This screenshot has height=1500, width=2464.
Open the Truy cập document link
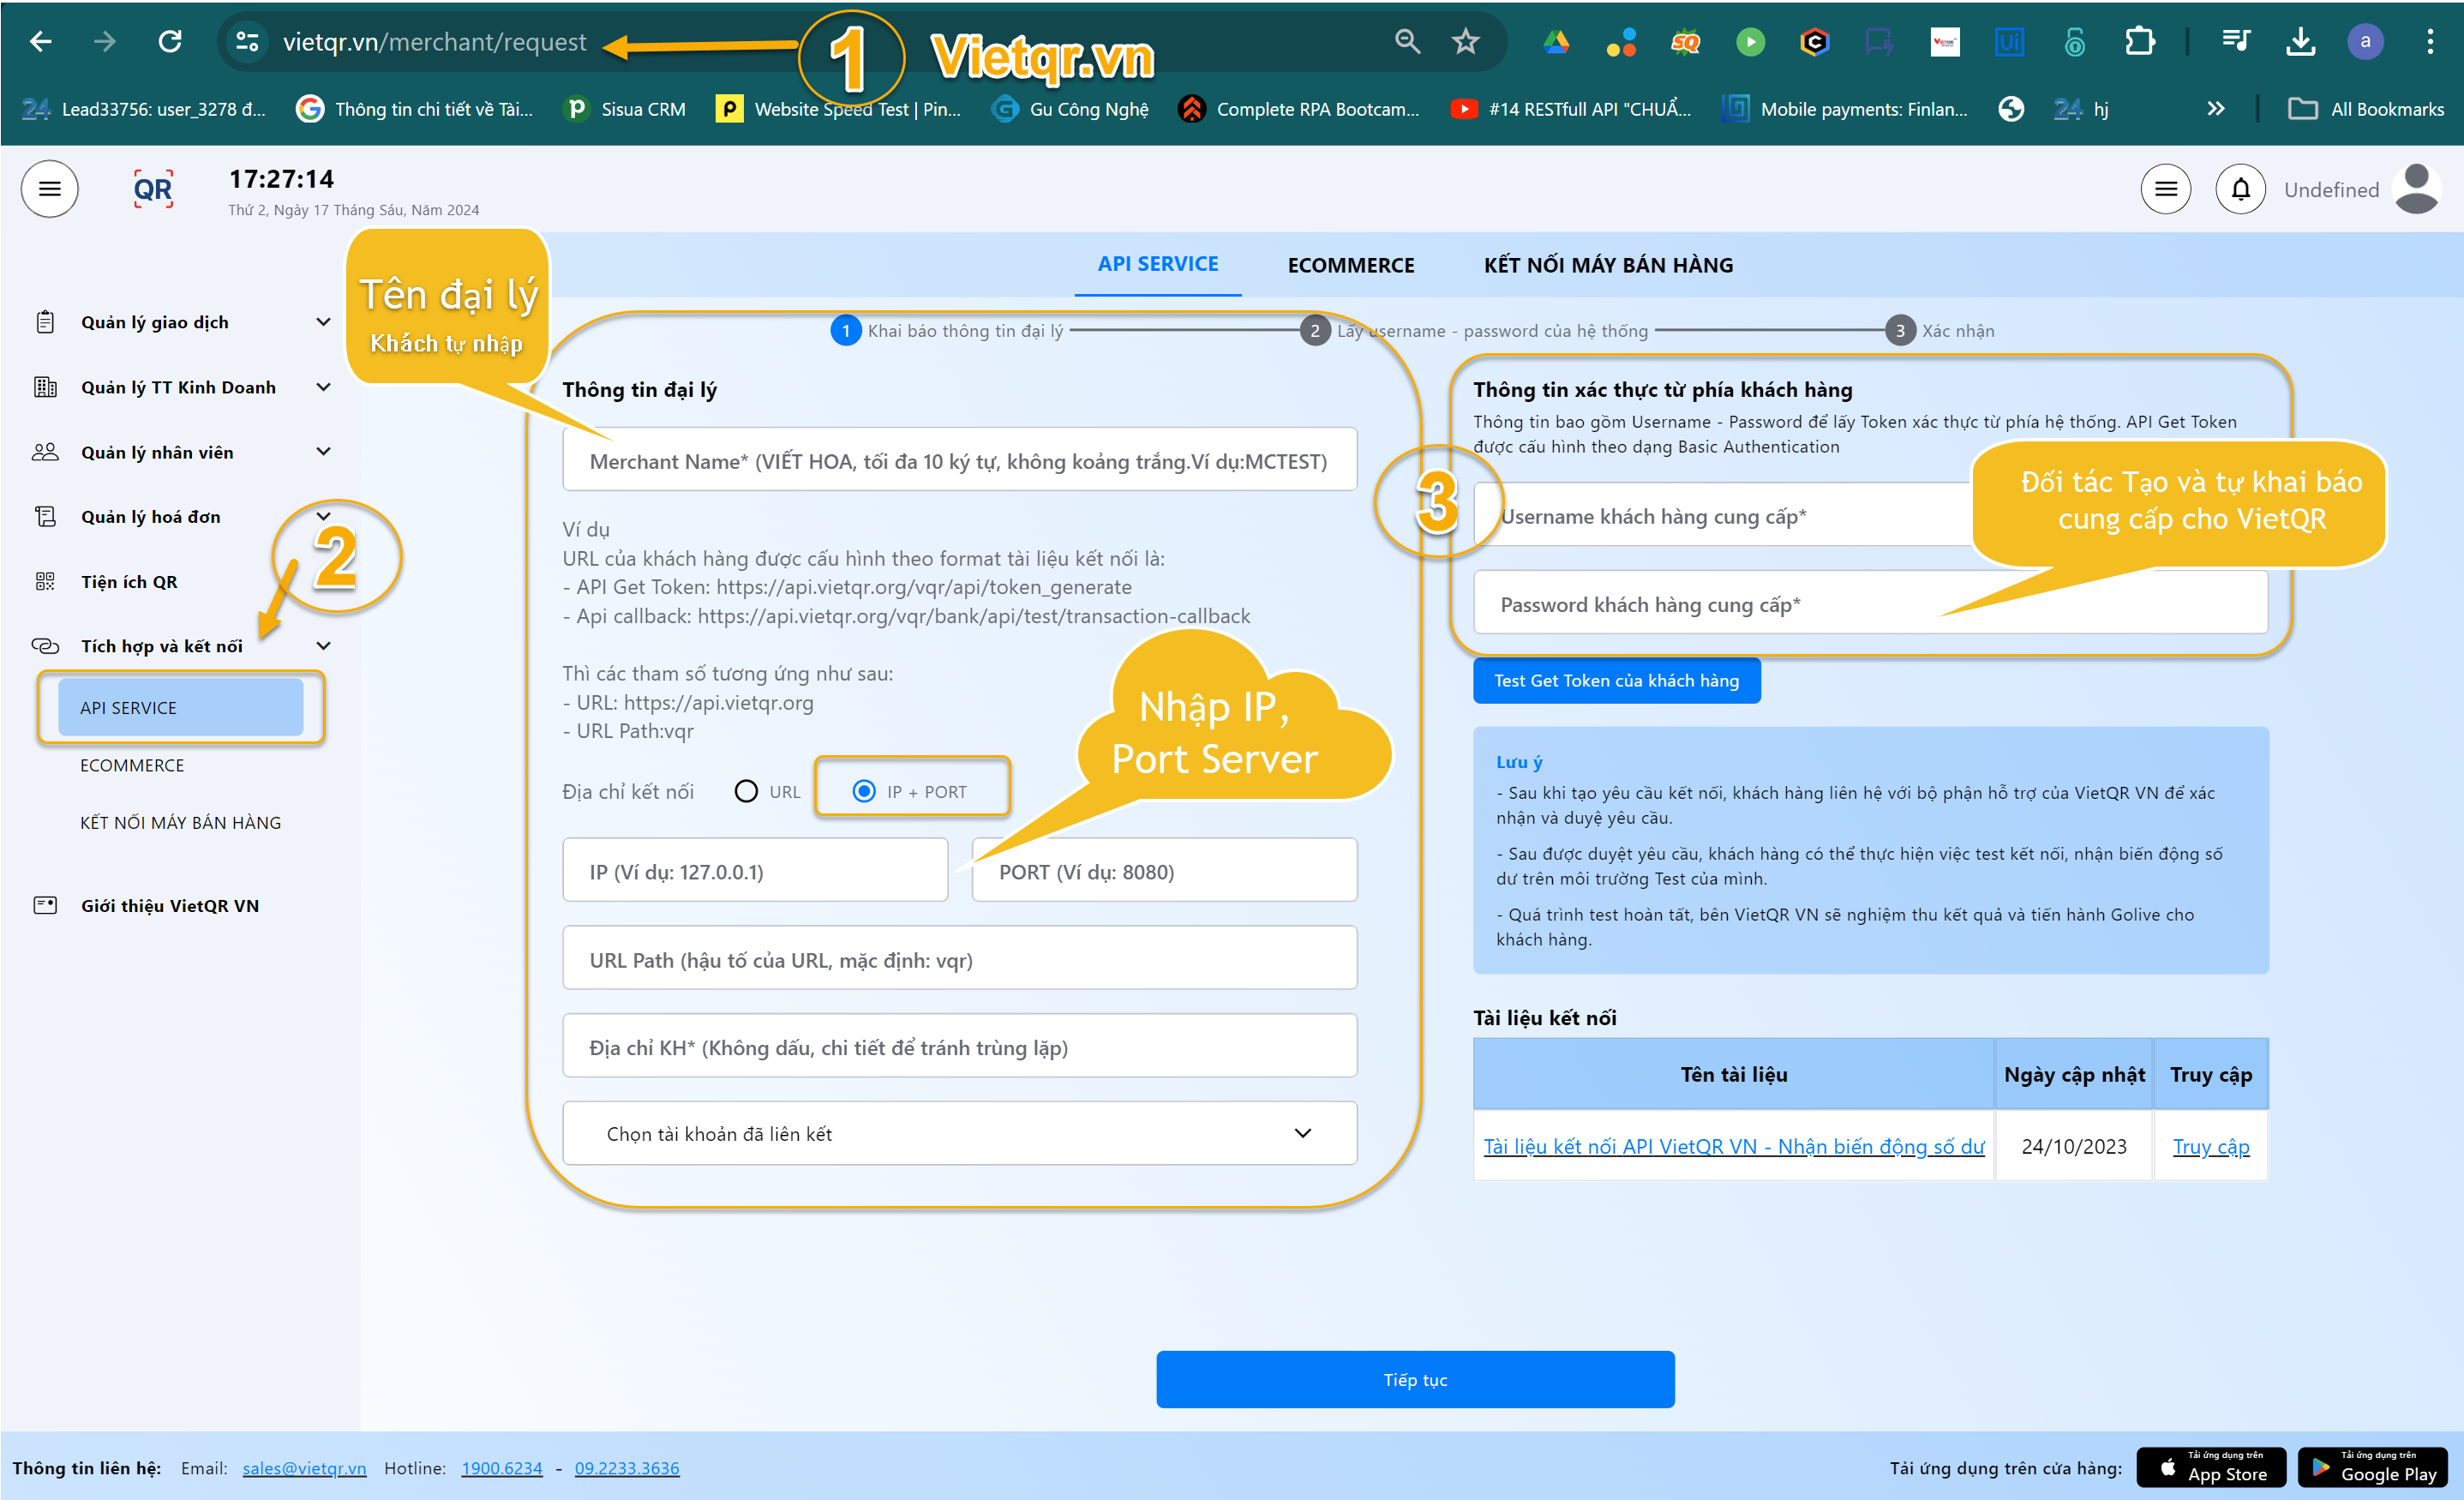[2210, 1146]
